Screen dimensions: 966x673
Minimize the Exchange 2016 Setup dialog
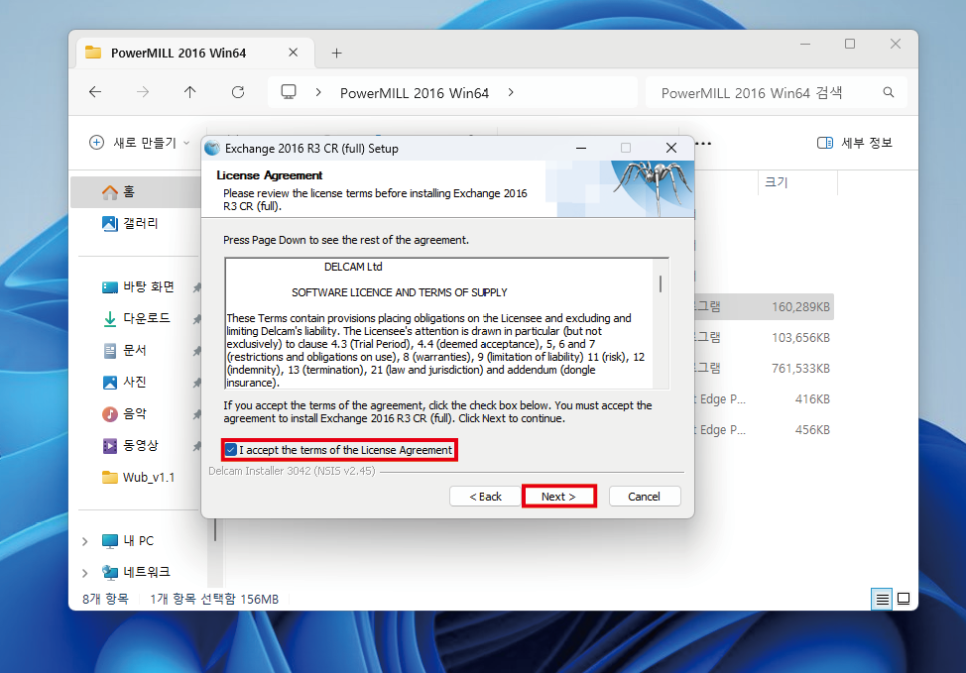580,148
